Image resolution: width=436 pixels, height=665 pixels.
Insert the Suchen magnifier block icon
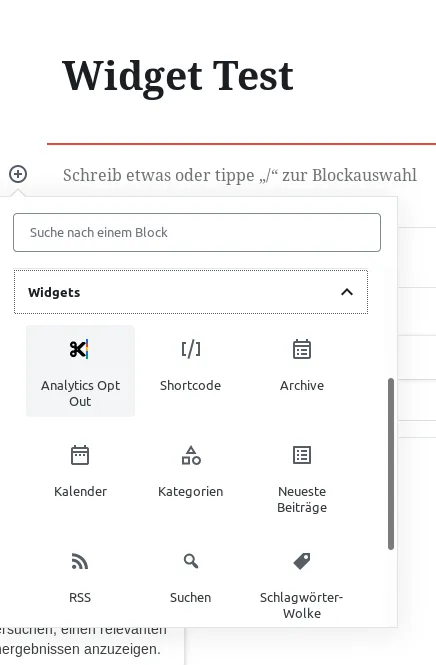191,561
